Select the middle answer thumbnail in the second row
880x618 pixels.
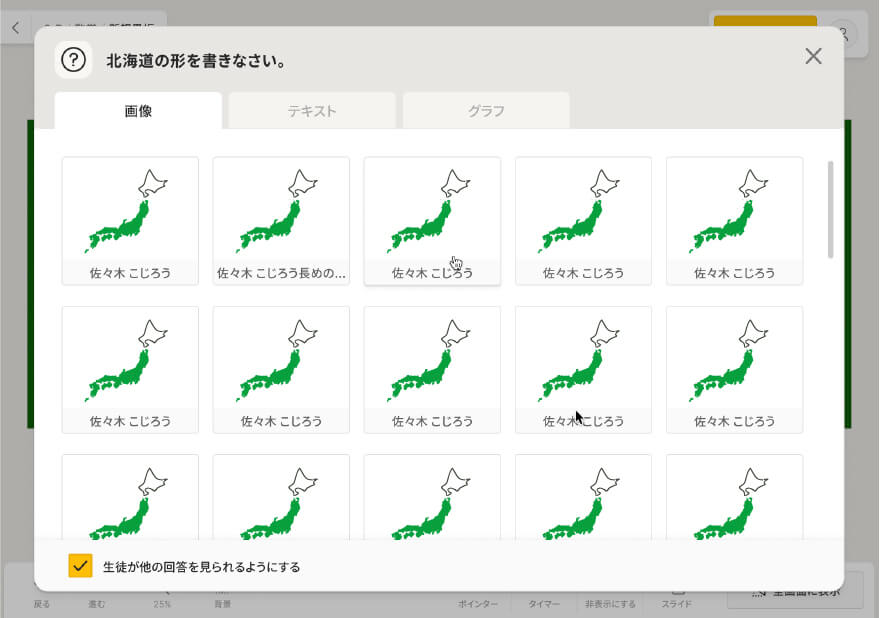[x=432, y=370]
